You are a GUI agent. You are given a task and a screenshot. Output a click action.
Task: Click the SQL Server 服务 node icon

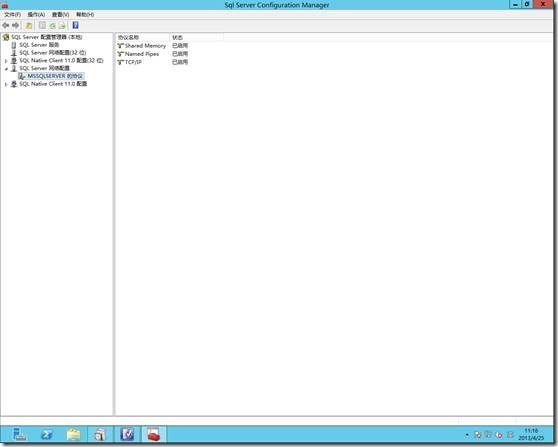(14, 45)
